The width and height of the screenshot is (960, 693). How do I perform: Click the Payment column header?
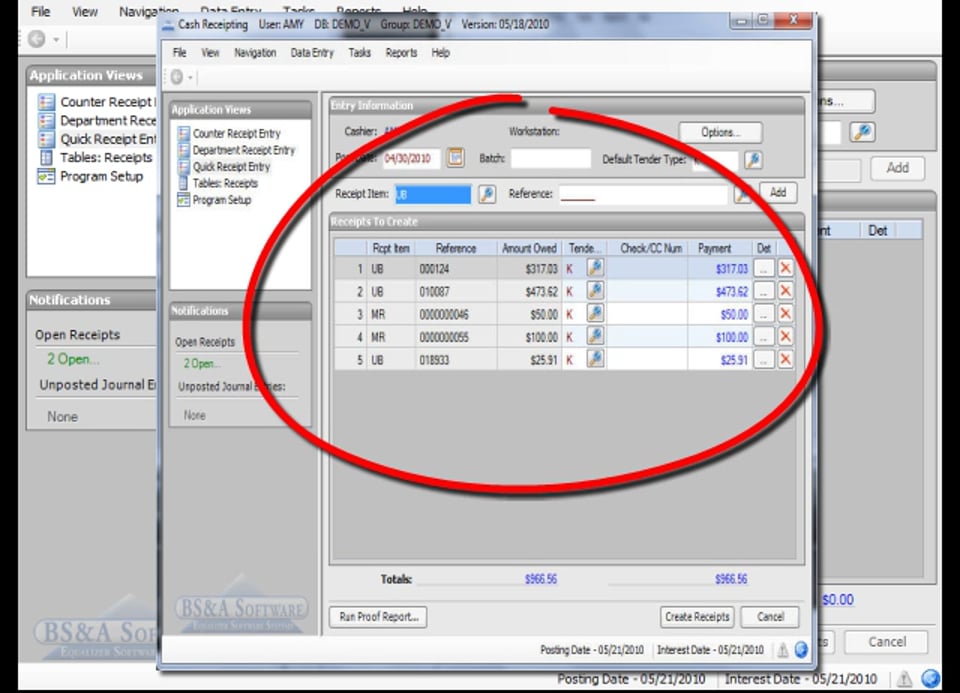tap(714, 248)
